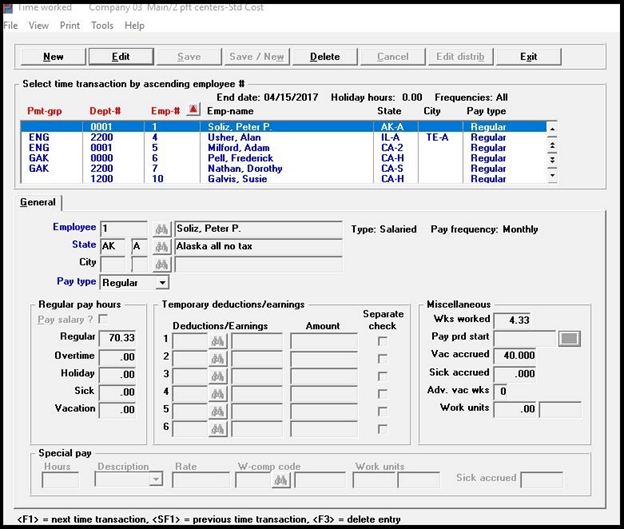Open the State lookup binoculars icon
Viewport: 627px width, 529px height.
(x=160, y=246)
